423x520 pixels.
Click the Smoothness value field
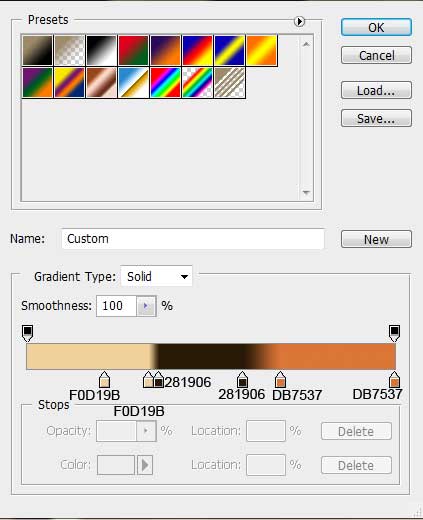[116, 306]
